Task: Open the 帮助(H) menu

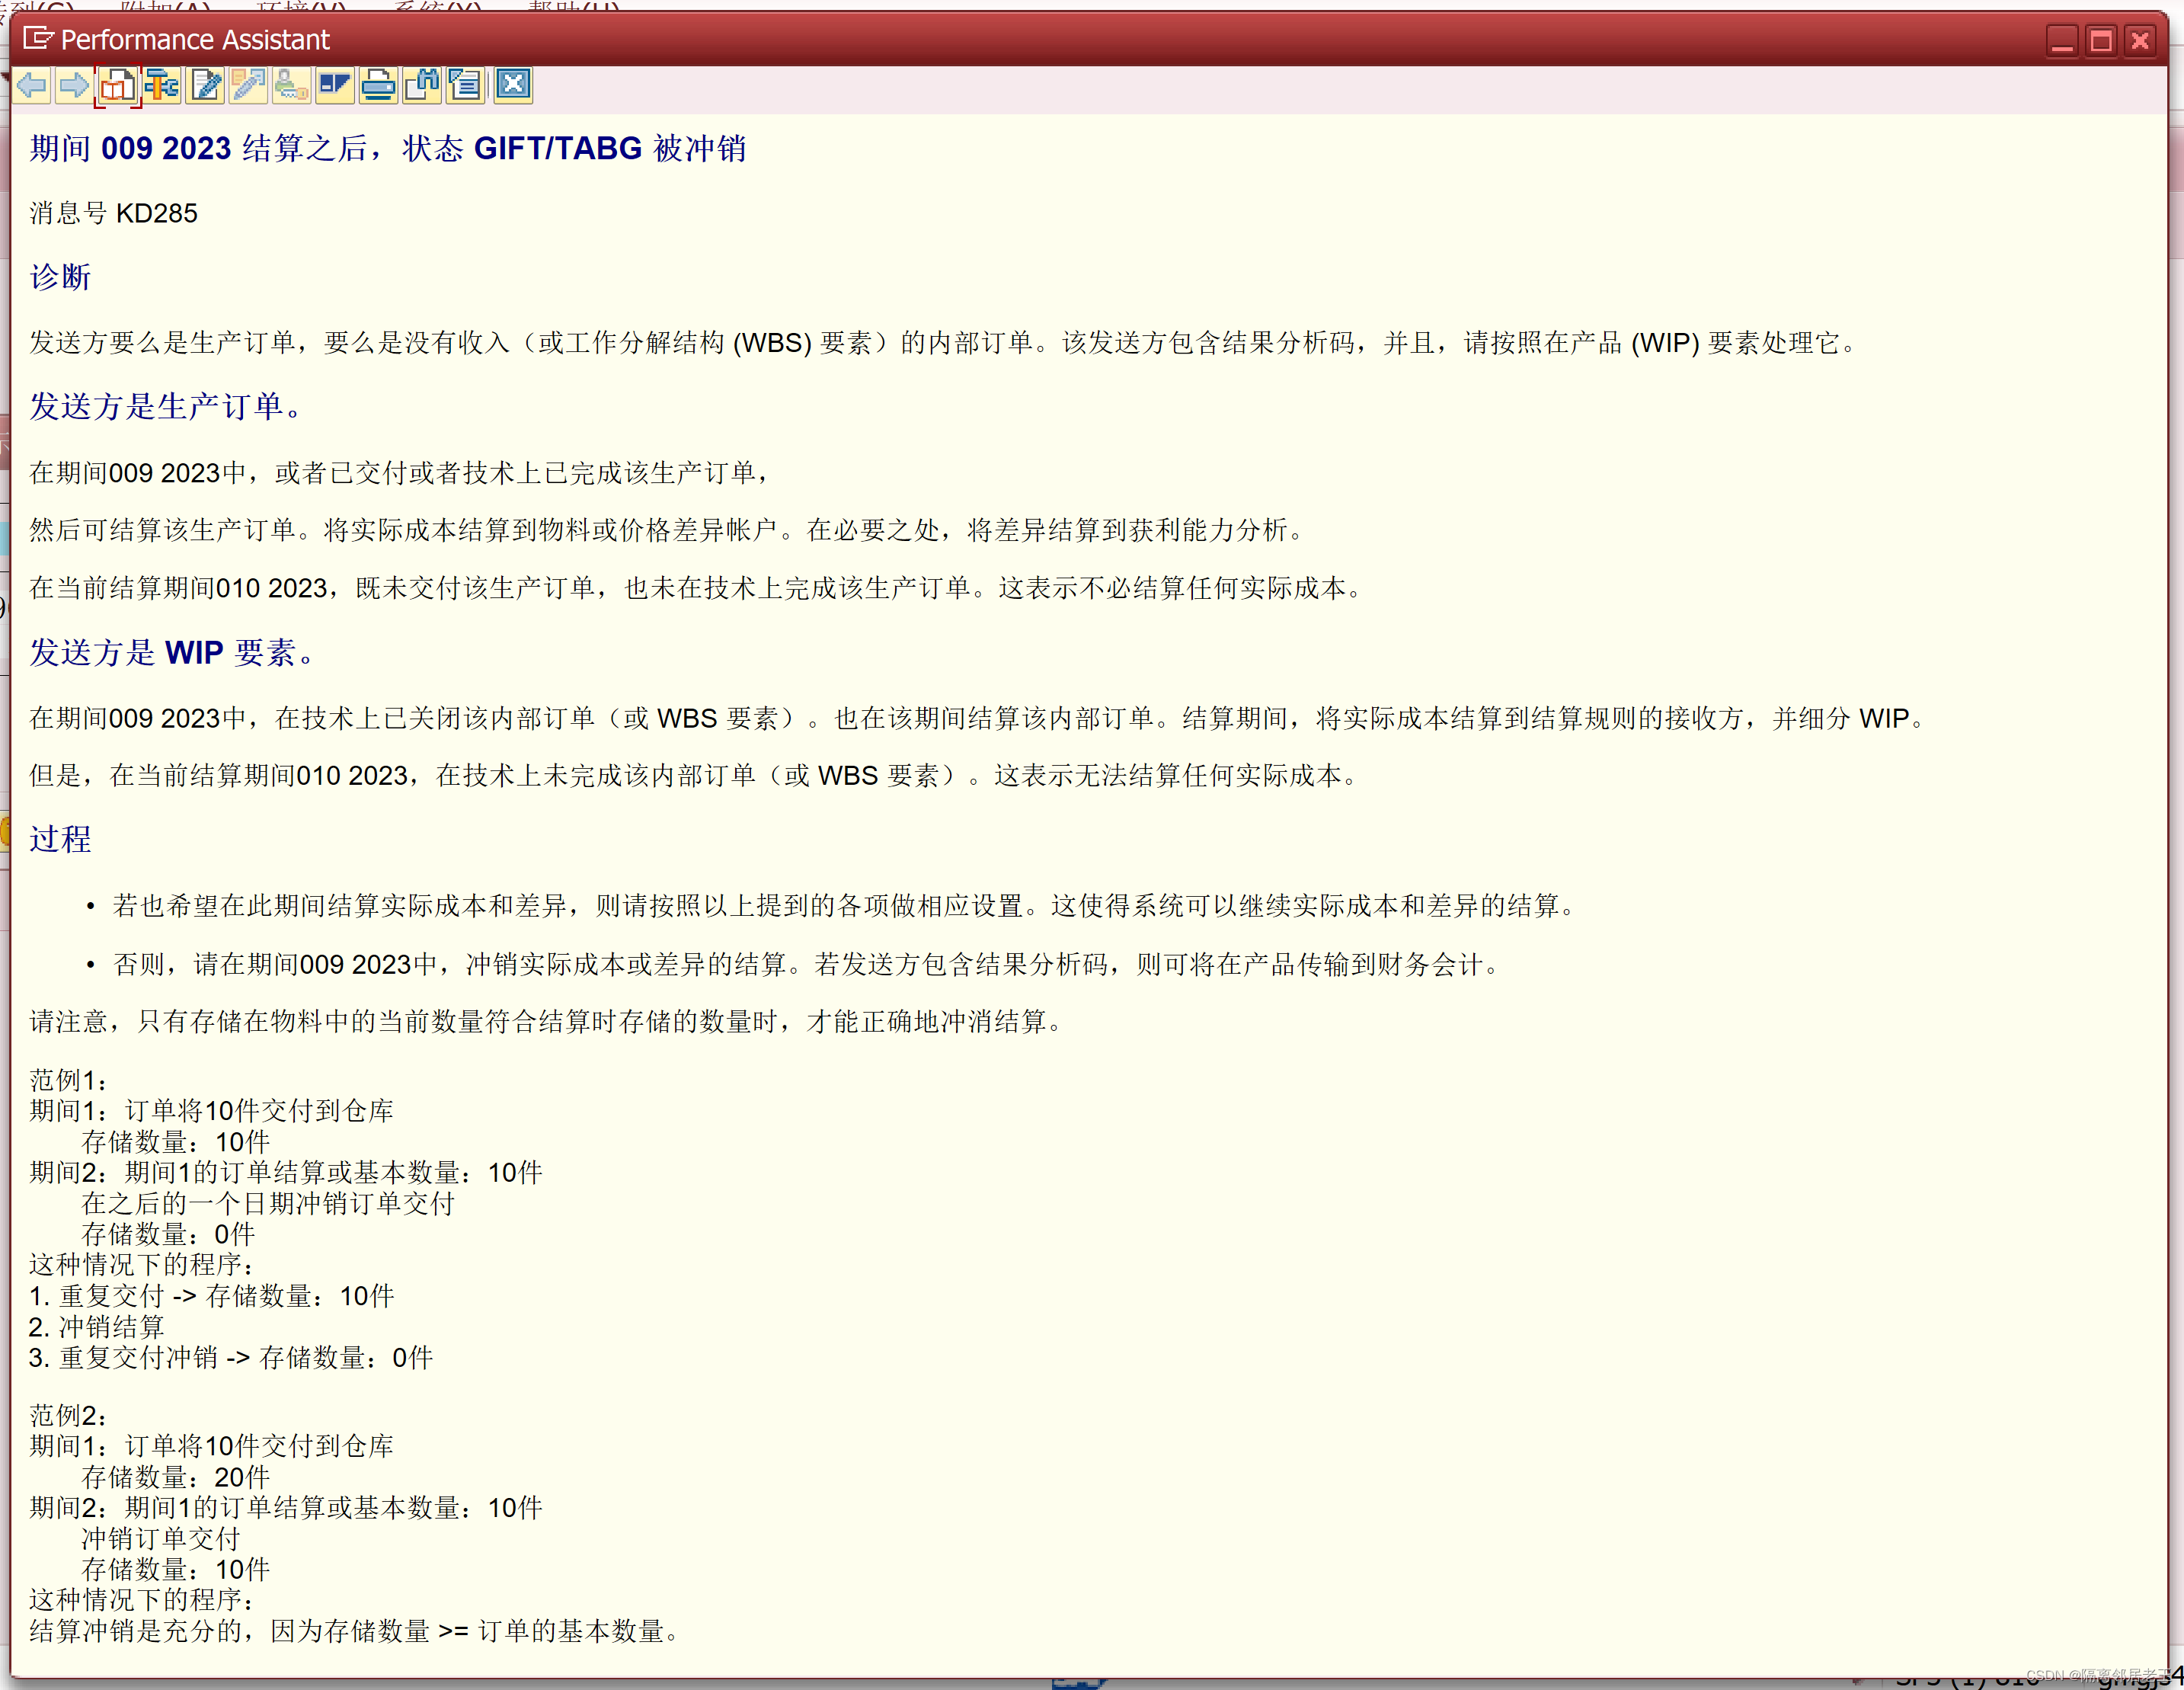Action: pyautogui.click(x=573, y=8)
